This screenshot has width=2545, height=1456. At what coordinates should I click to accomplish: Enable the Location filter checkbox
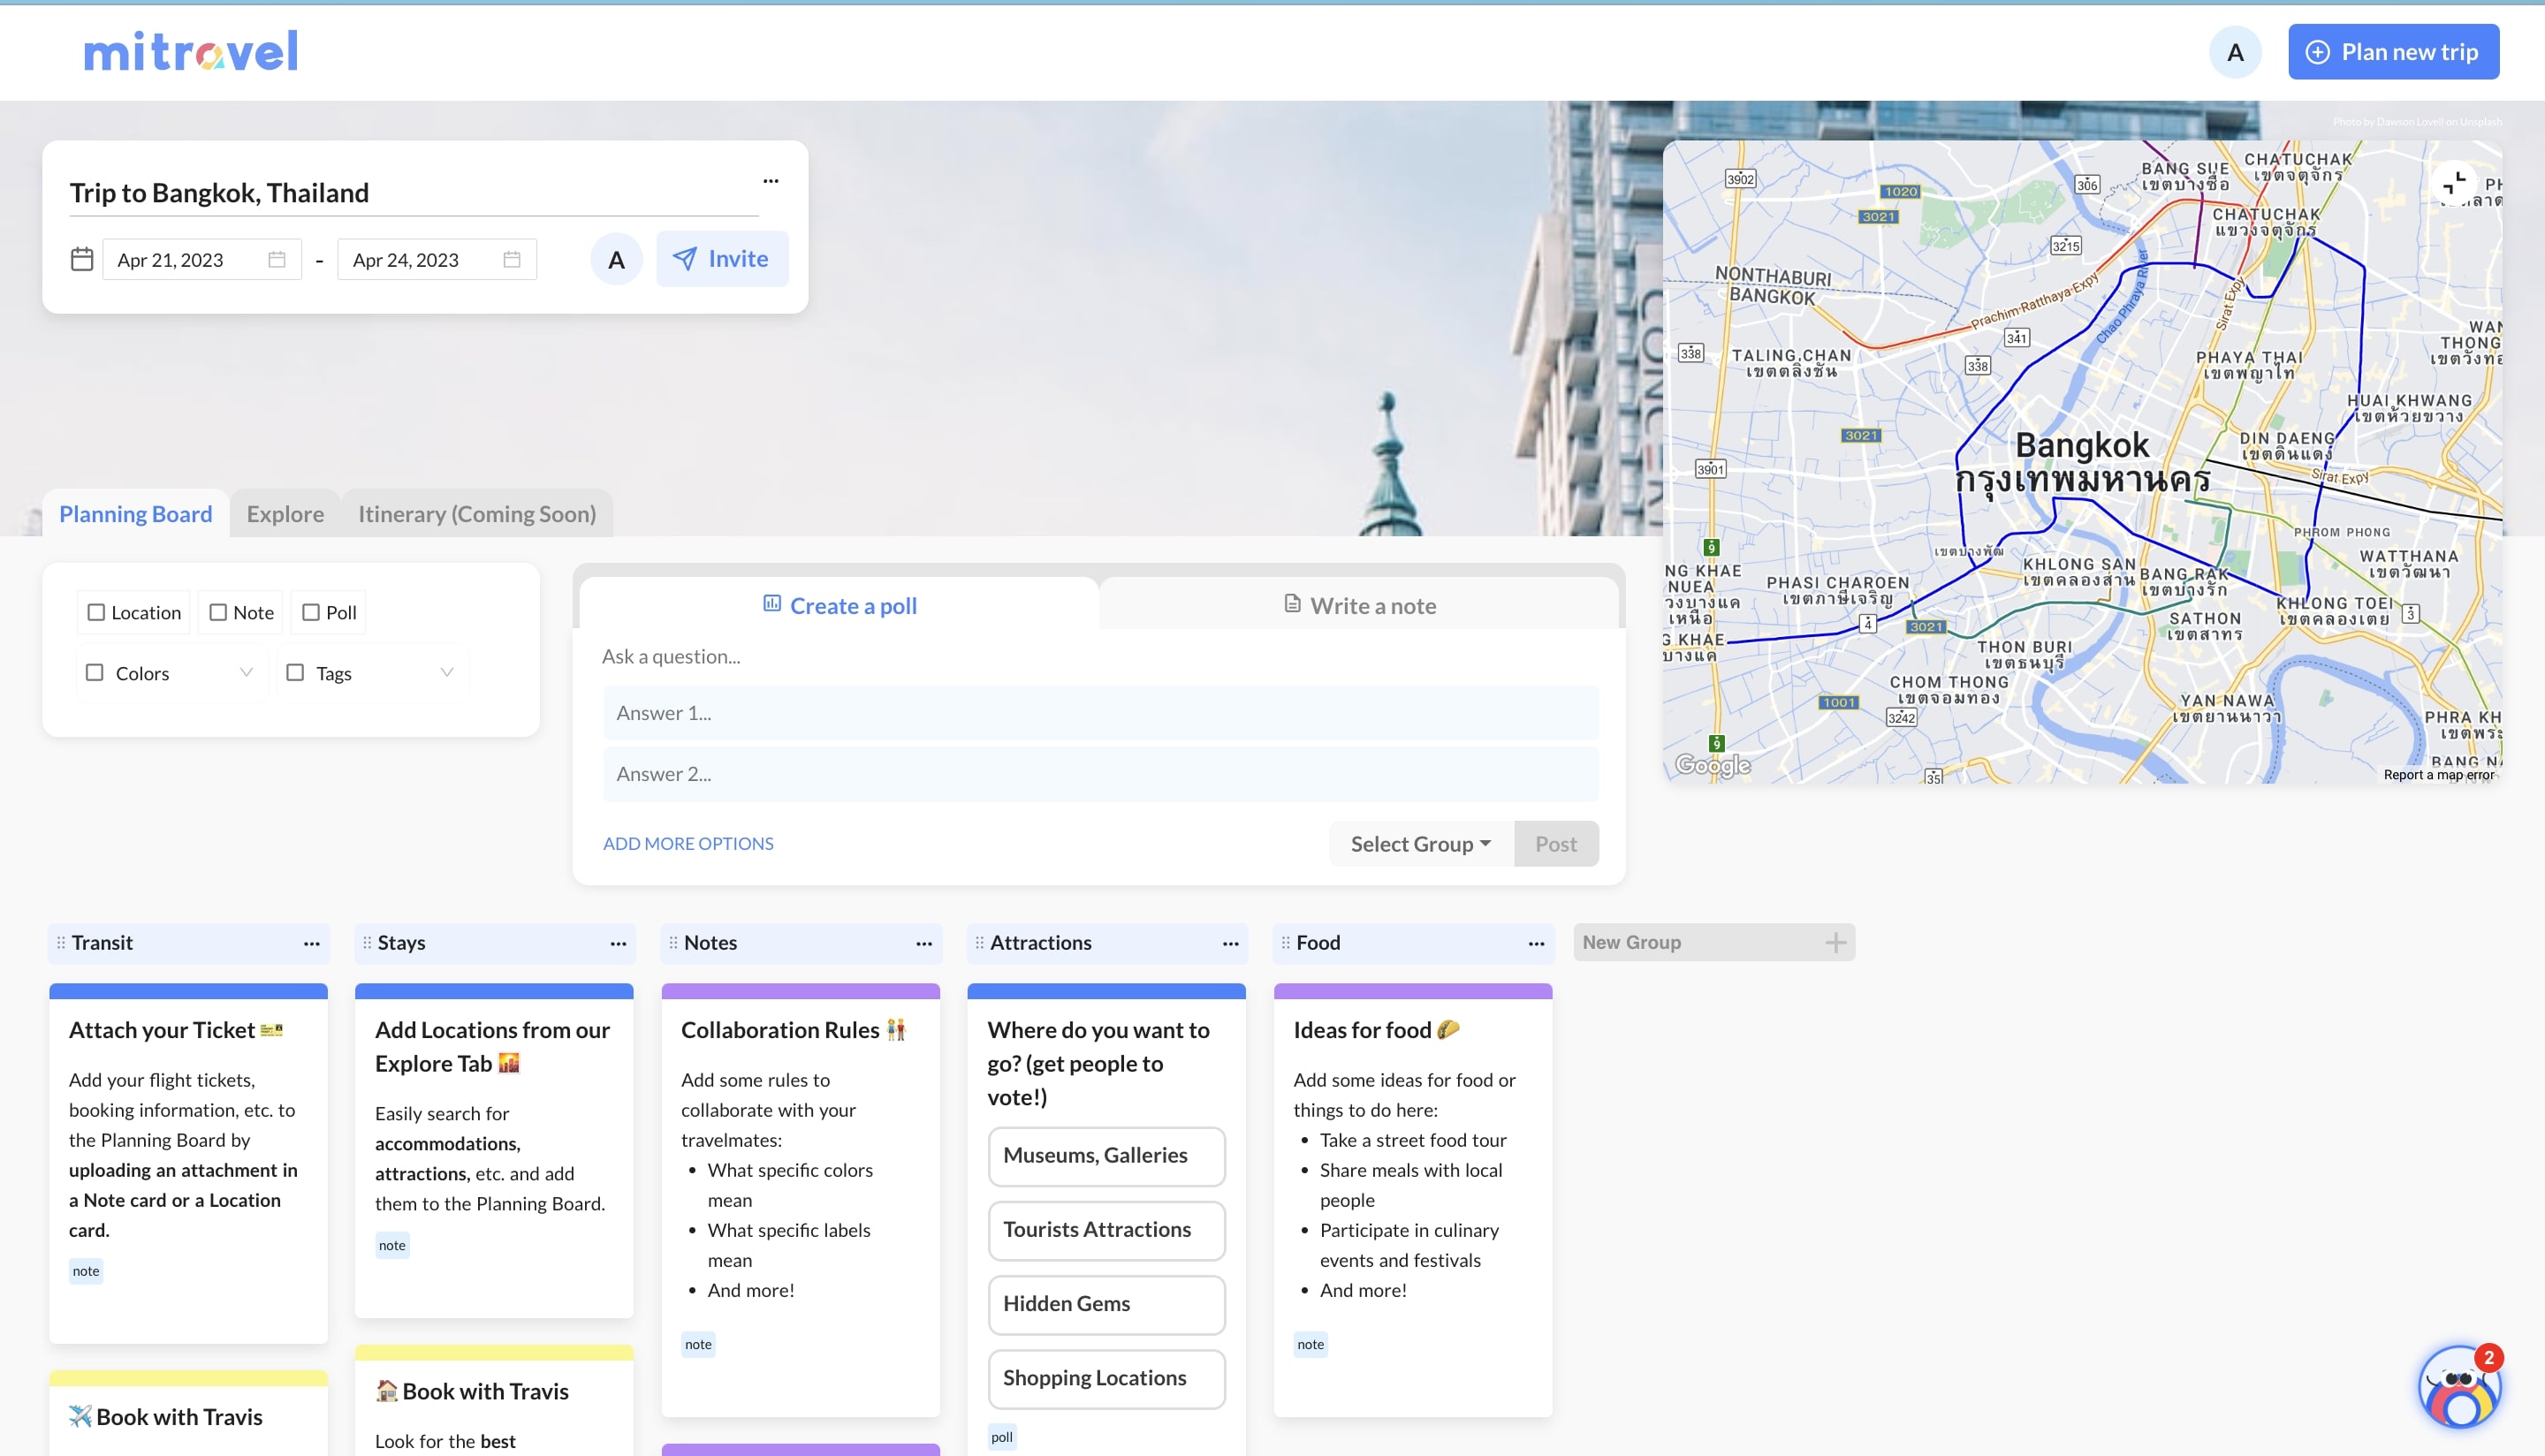97,612
